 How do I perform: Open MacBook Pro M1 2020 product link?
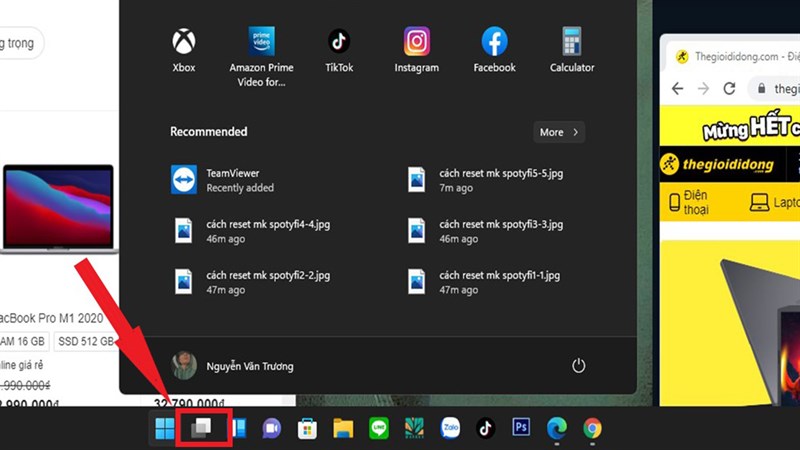point(51,318)
